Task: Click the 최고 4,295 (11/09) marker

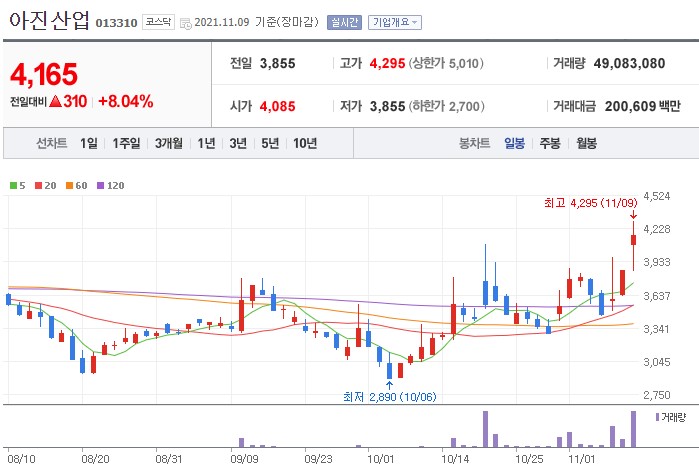Action: click(x=590, y=203)
